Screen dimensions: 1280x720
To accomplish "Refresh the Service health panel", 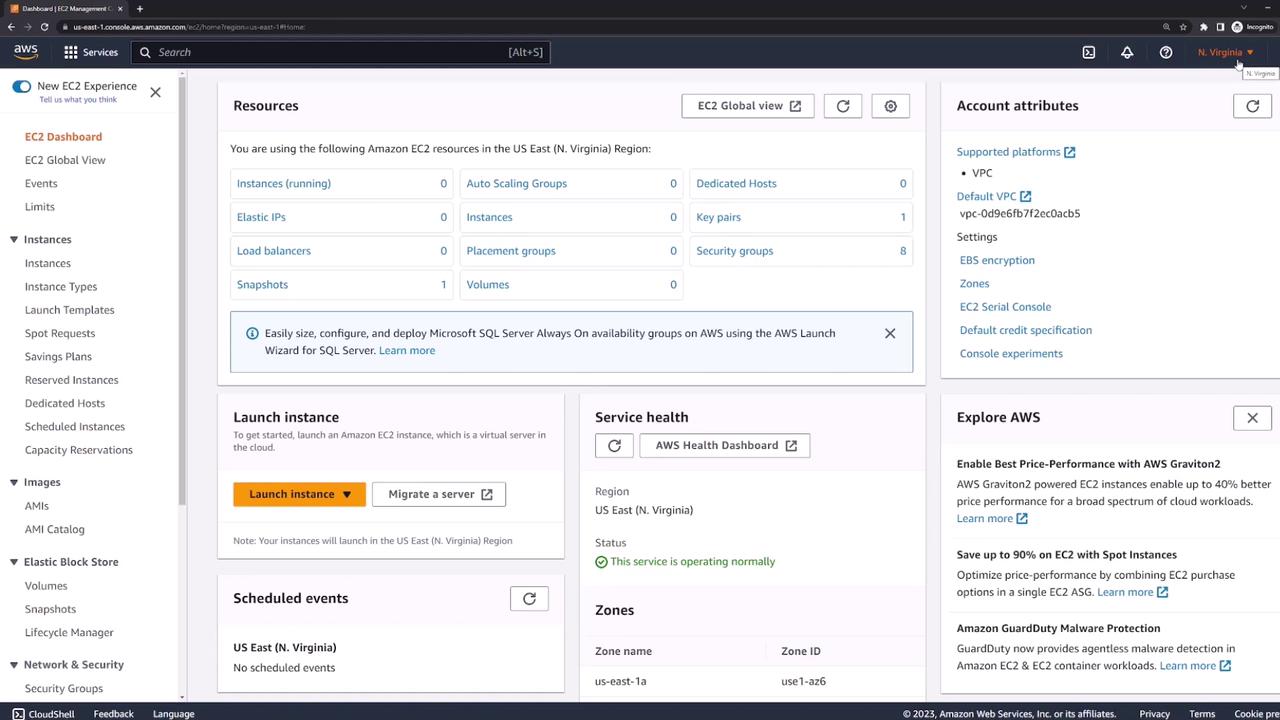I will point(614,446).
